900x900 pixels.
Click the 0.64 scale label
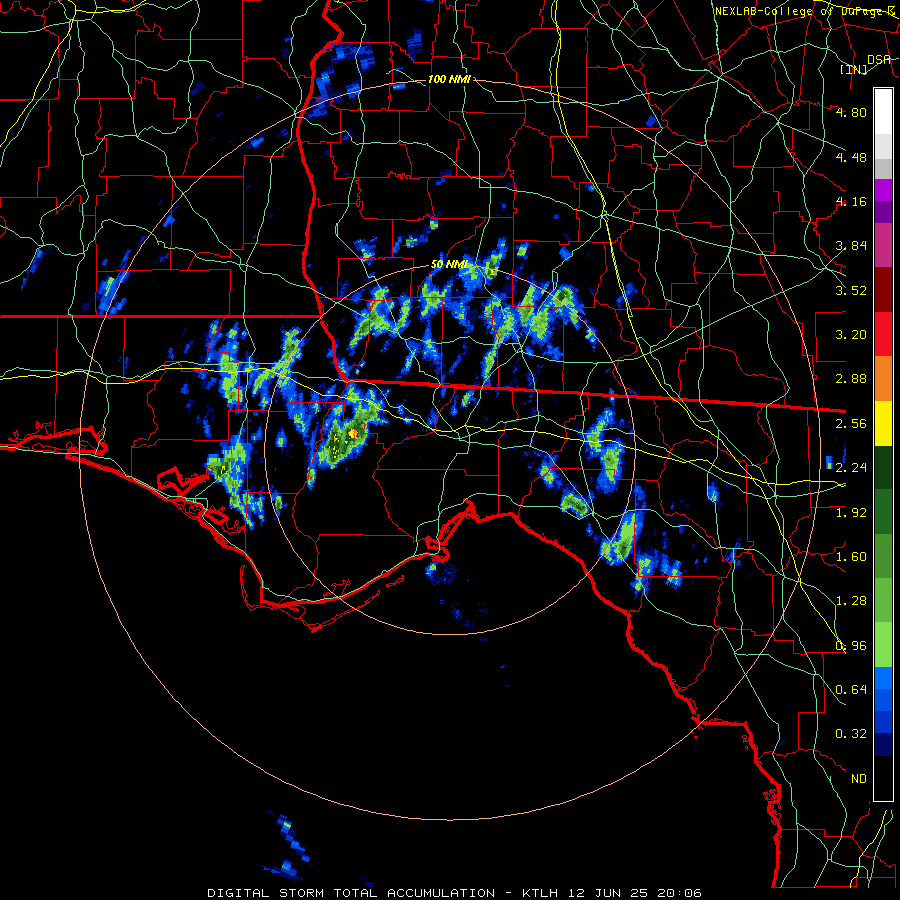(851, 690)
